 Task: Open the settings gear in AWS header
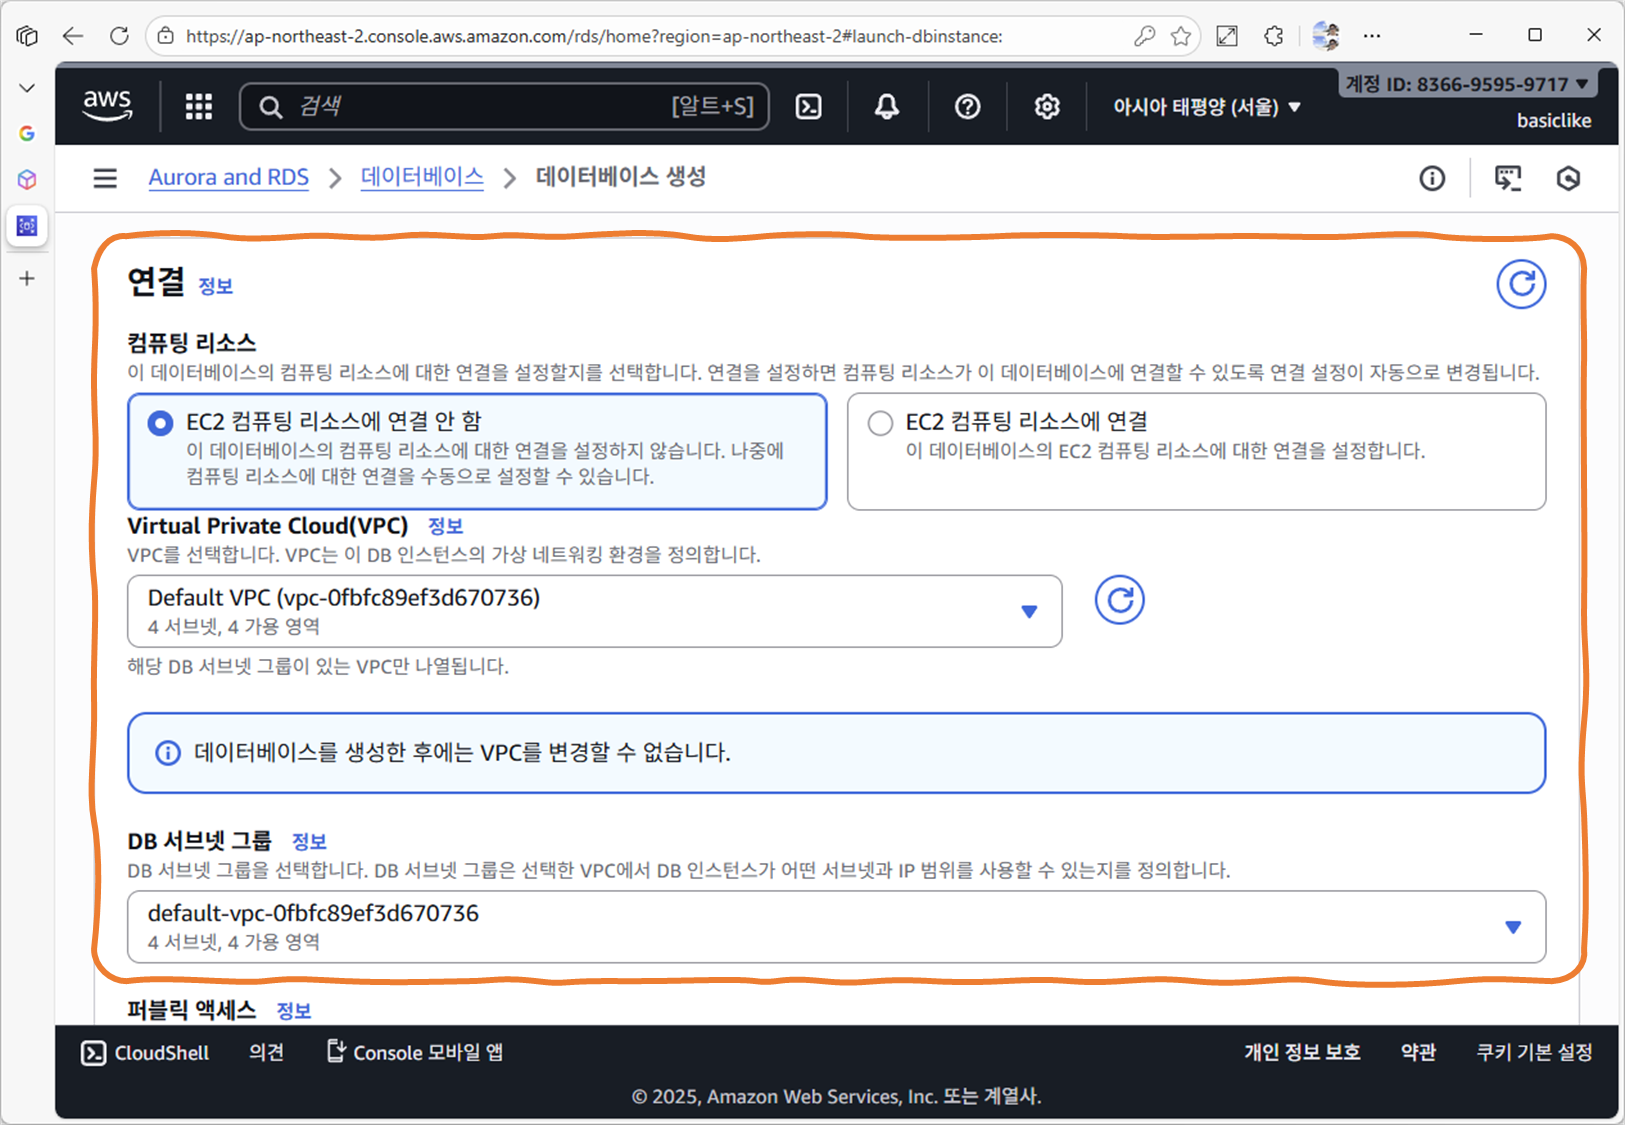point(1047,106)
